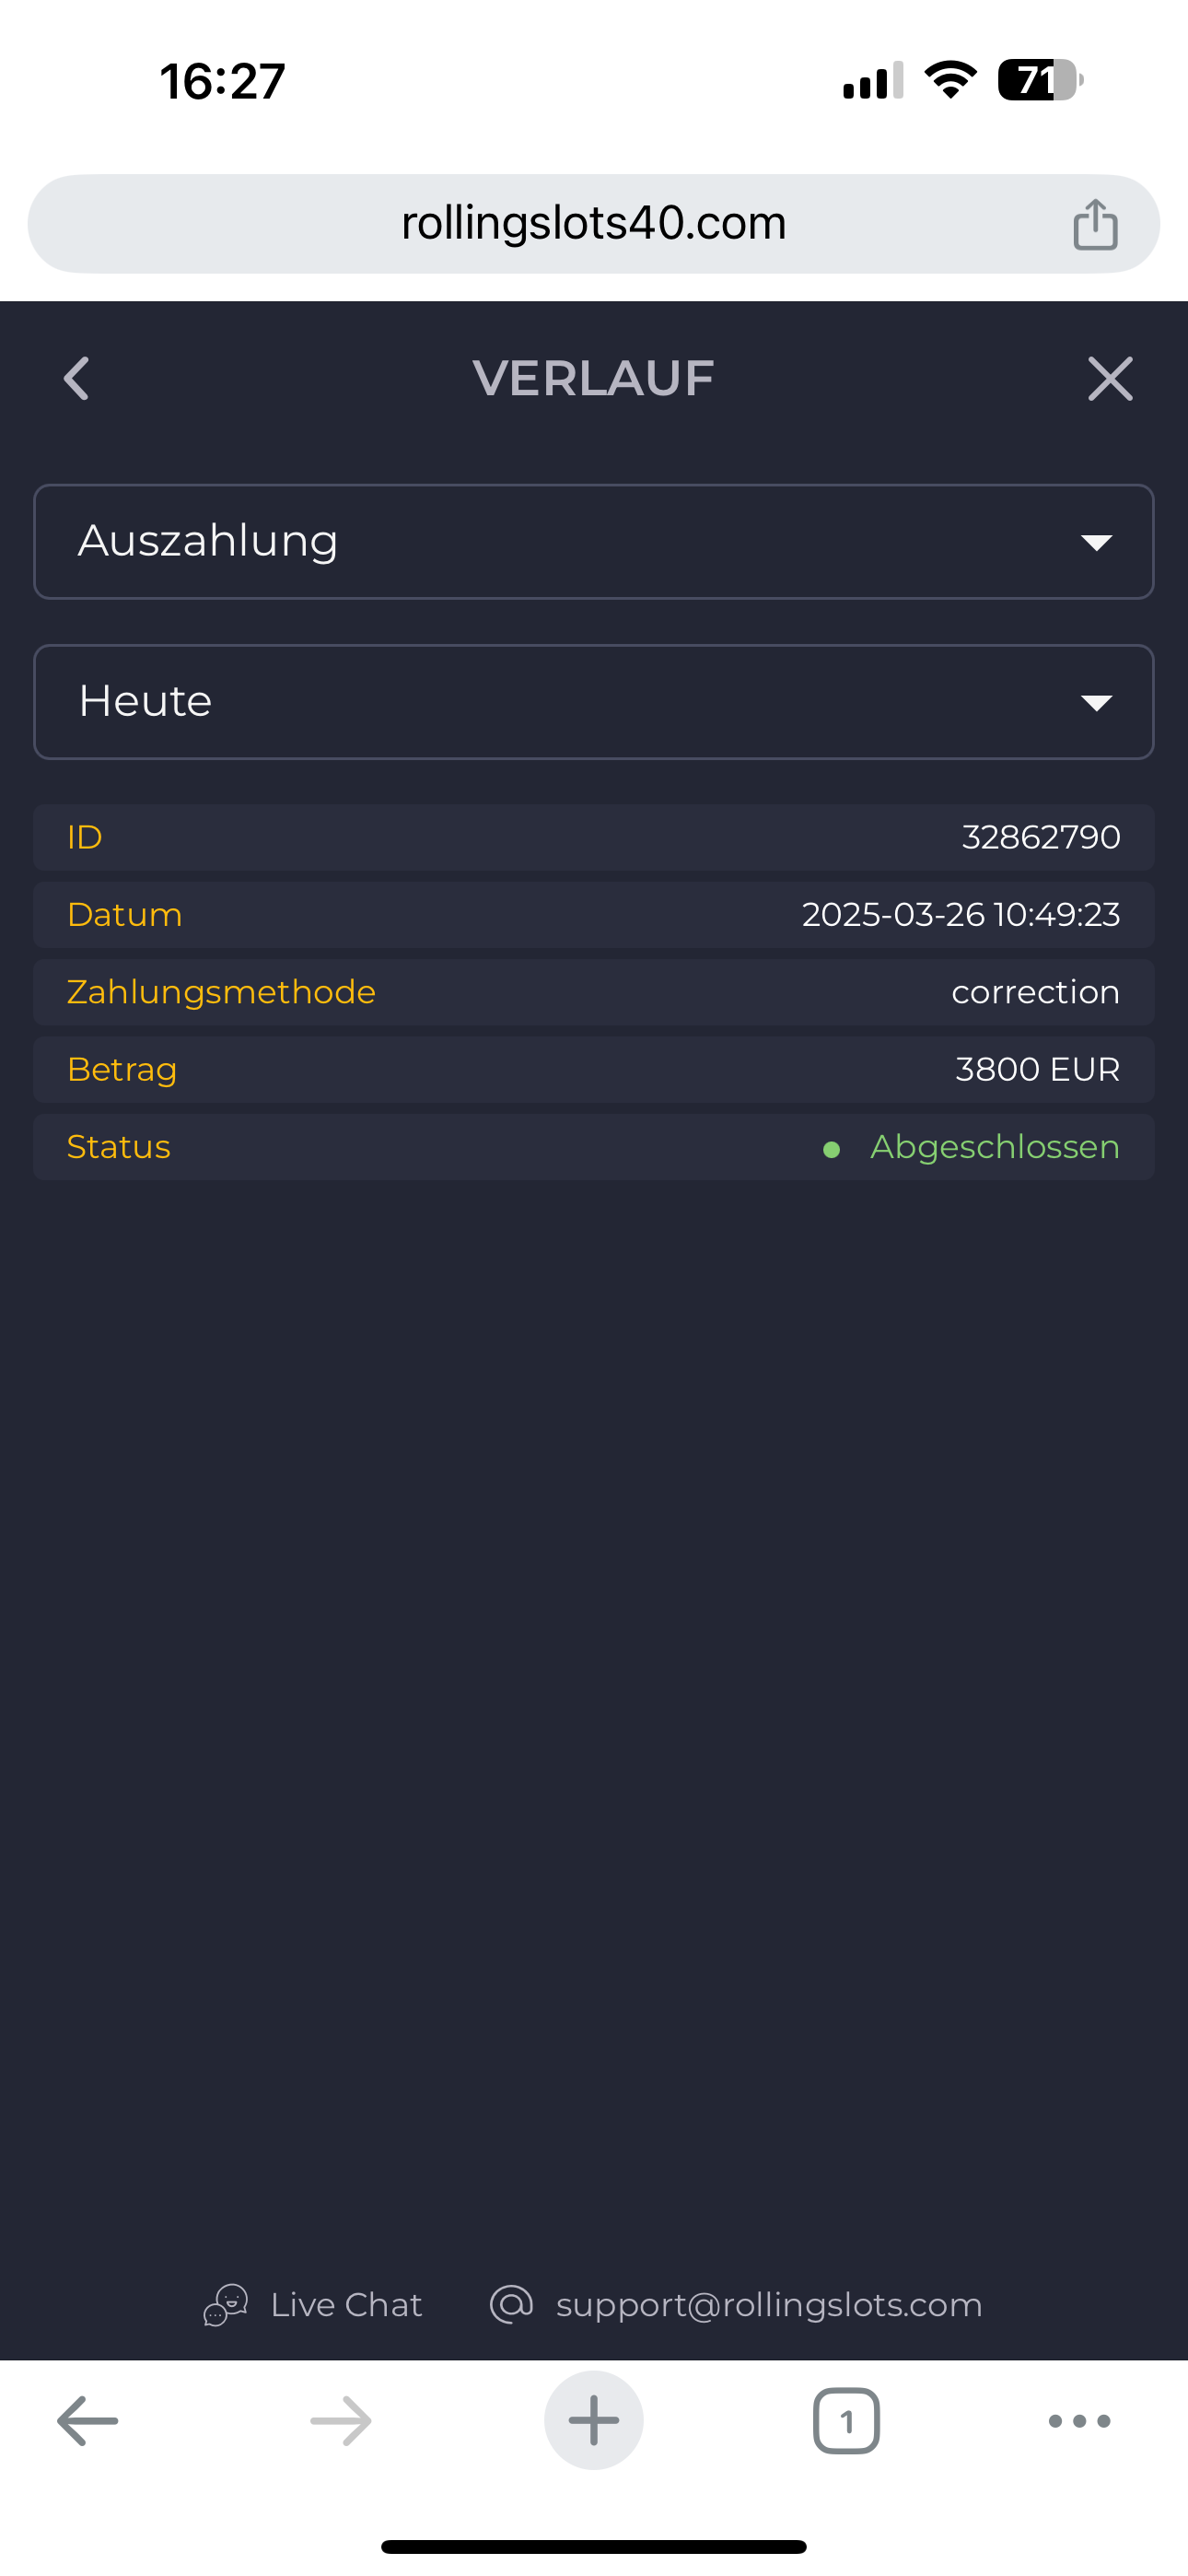Open a new tab with plus button

click(593, 2421)
